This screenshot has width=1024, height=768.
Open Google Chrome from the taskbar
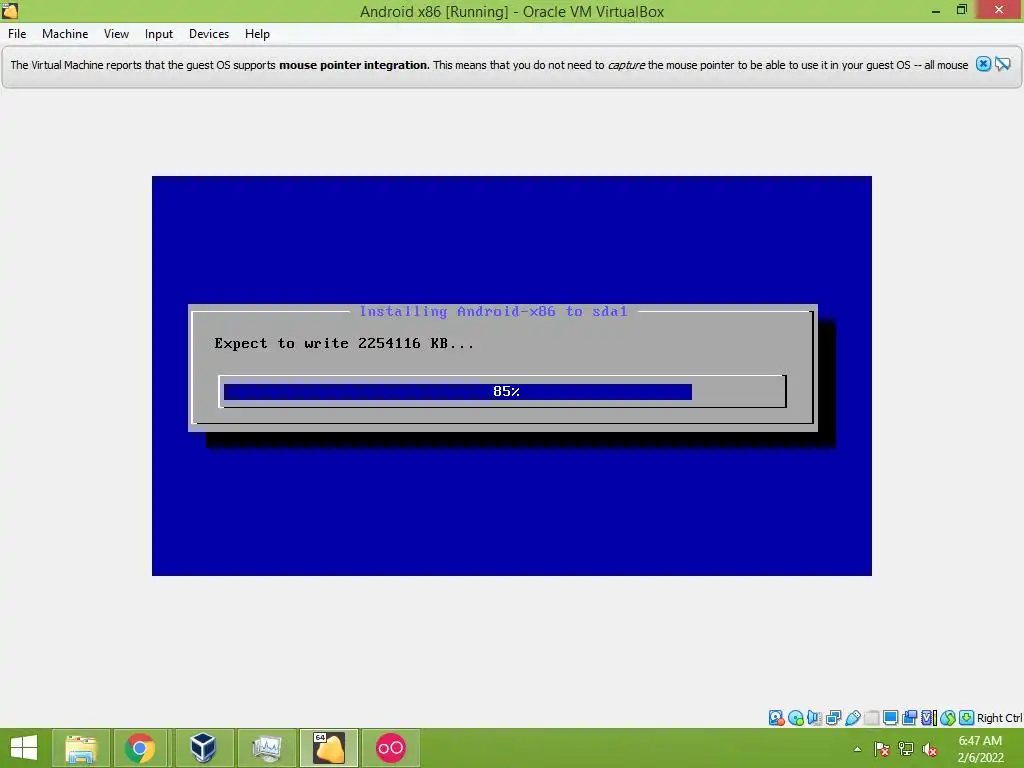point(140,748)
